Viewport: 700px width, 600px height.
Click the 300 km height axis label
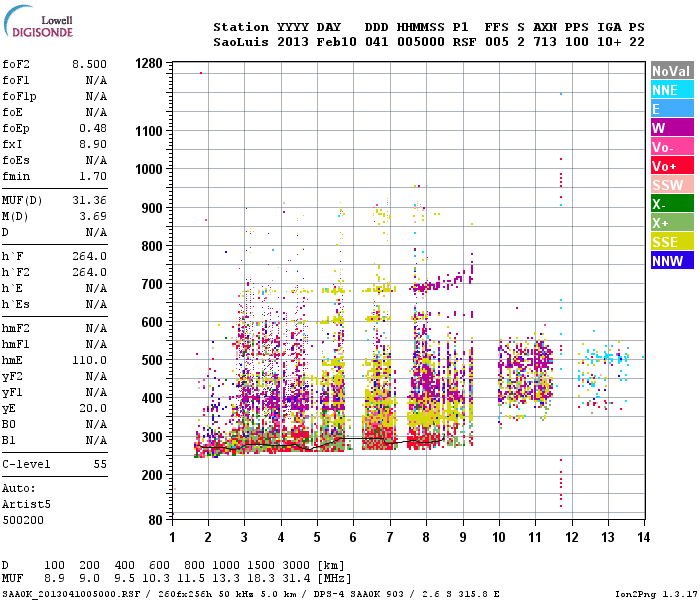click(x=152, y=437)
